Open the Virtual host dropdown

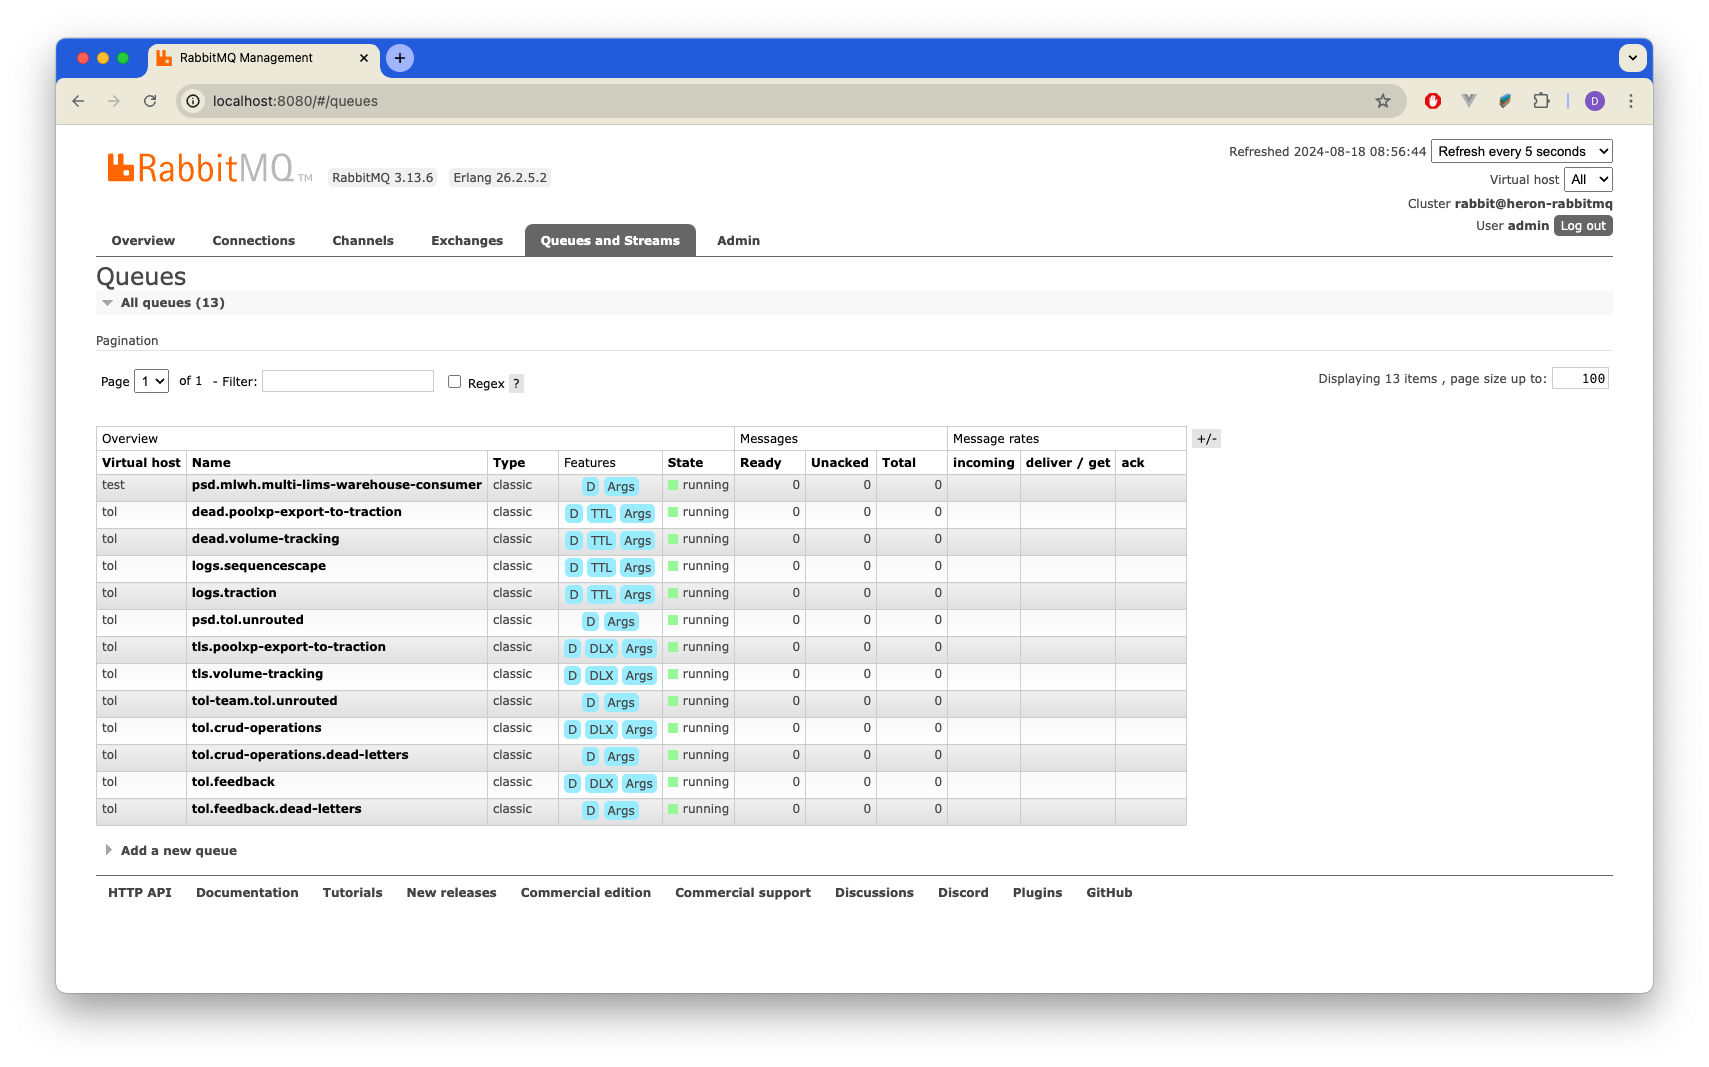click(x=1588, y=180)
